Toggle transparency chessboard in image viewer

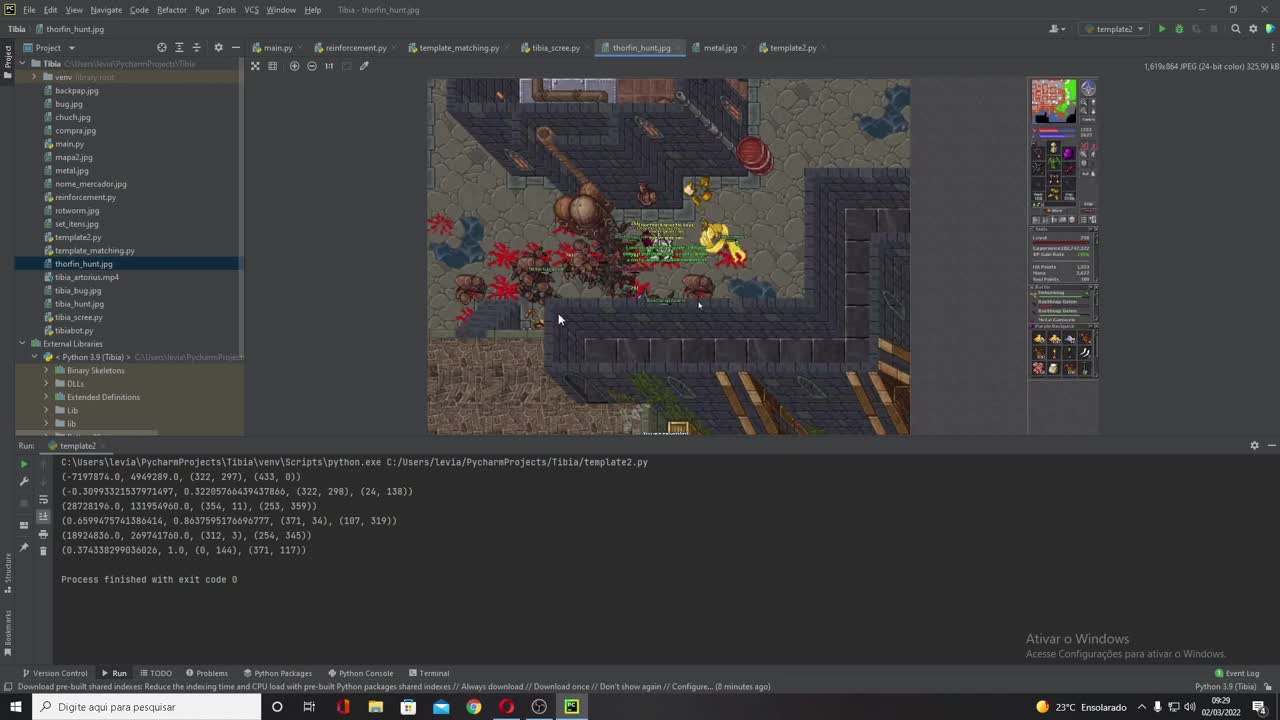[255, 66]
